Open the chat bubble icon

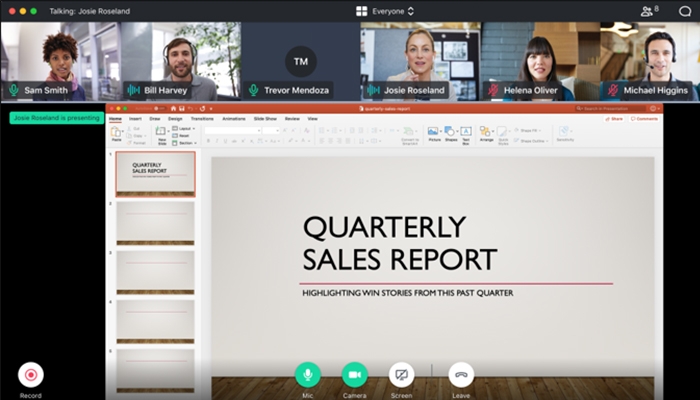click(x=685, y=11)
